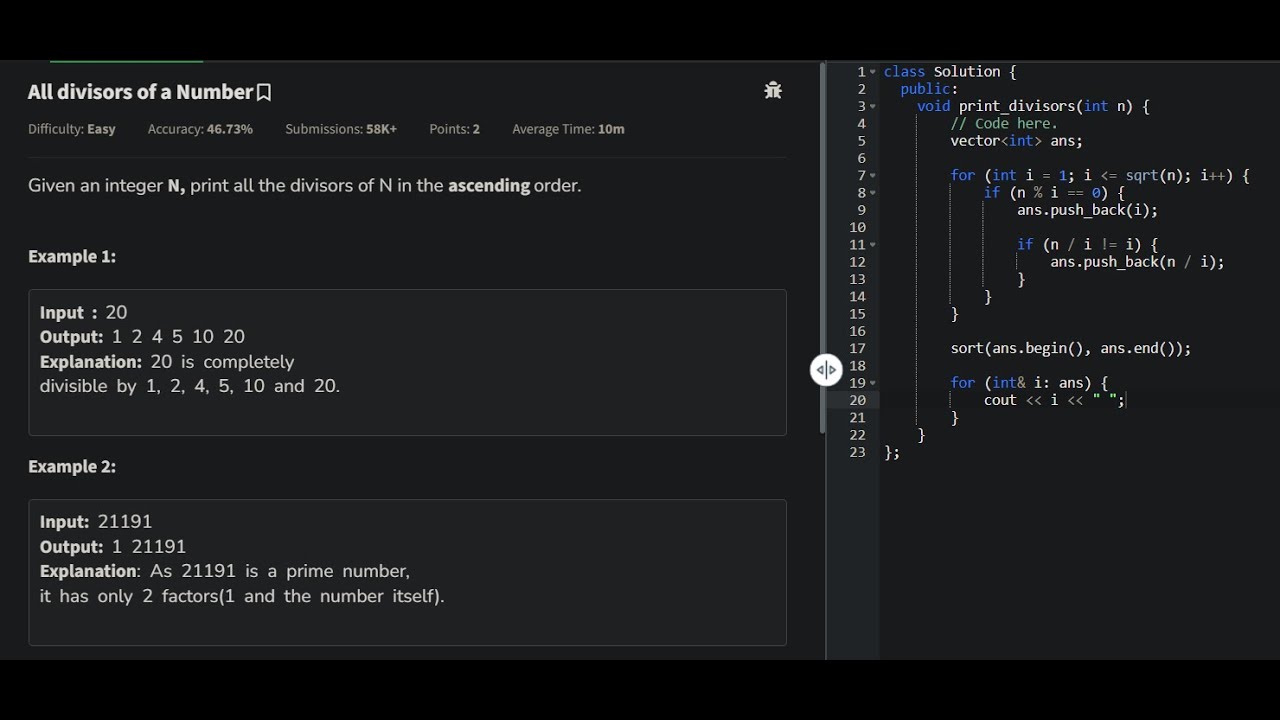Viewport: 1280px width, 720px height.
Task: Collapse the class Solution block at line 1
Action: pyautogui.click(x=873, y=72)
